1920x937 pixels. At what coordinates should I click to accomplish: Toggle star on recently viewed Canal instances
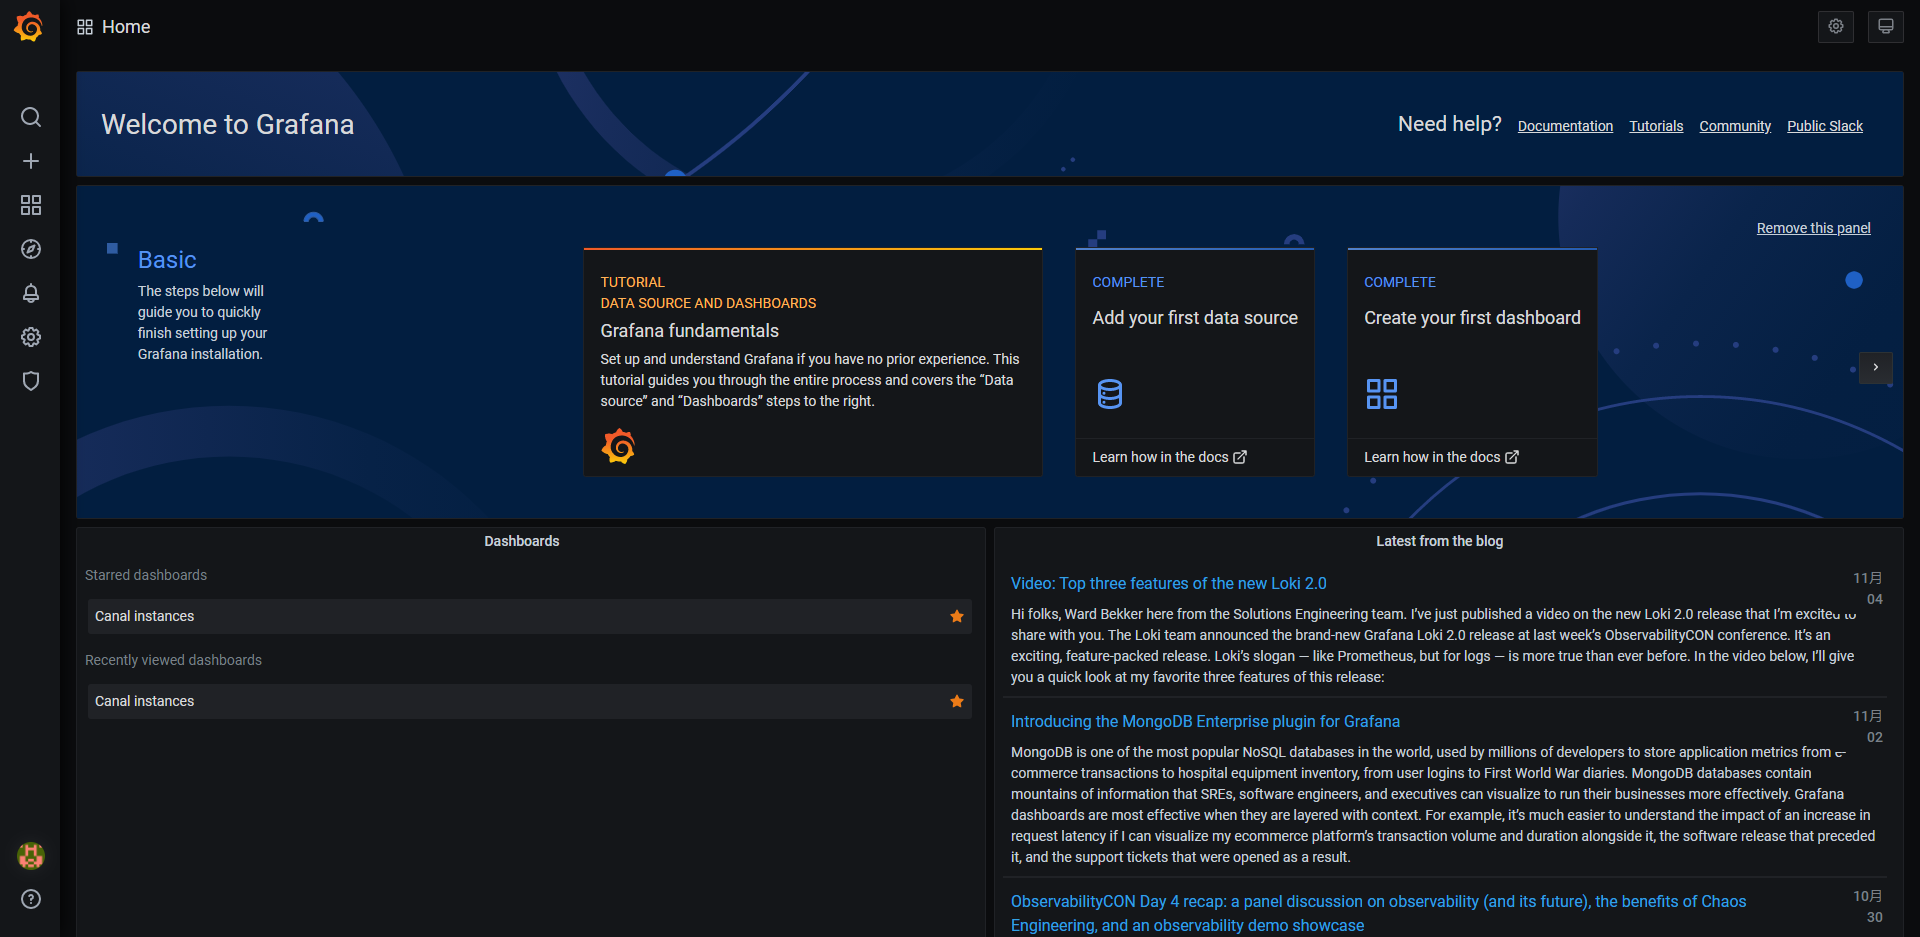tap(956, 701)
